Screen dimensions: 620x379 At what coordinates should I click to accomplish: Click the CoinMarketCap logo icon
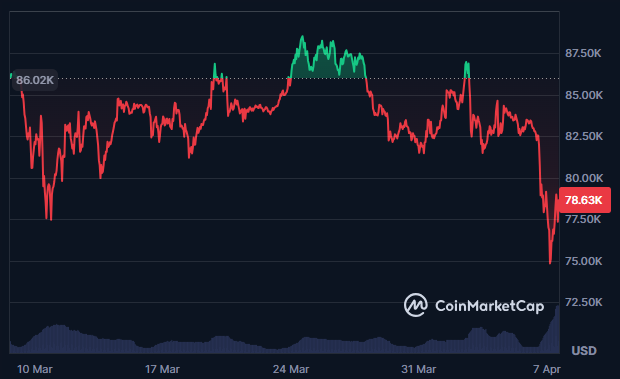(x=415, y=305)
